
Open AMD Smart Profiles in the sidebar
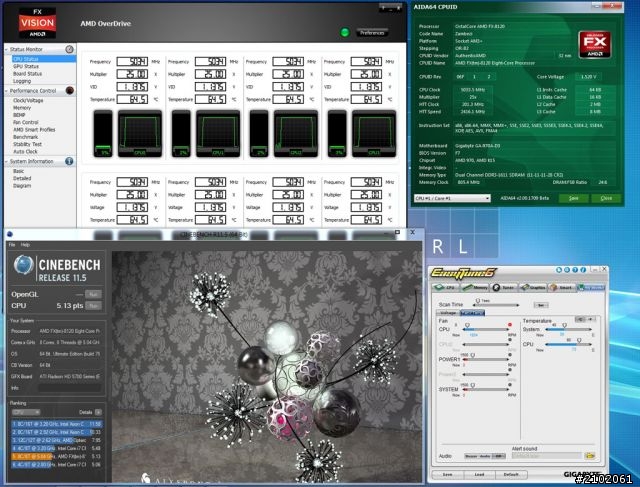(34, 129)
